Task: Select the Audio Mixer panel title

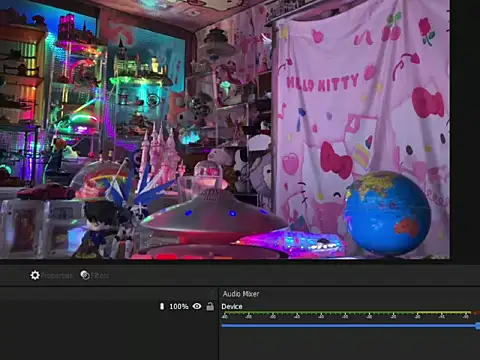Action: 241,294
